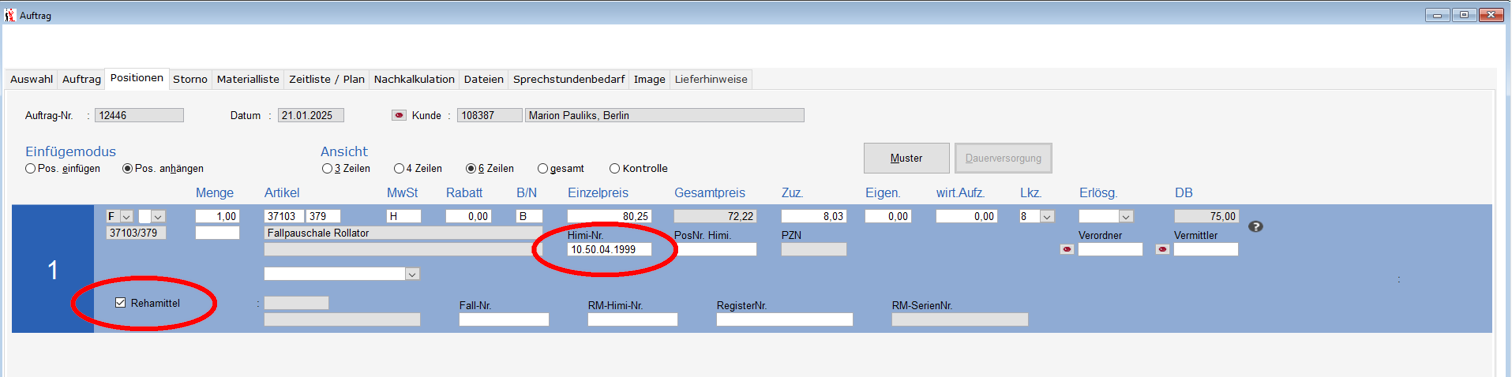Image resolution: width=1512 pixels, height=377 pixels.
Task: Switch to the Auftrag tab
Action: click(81, 79)
